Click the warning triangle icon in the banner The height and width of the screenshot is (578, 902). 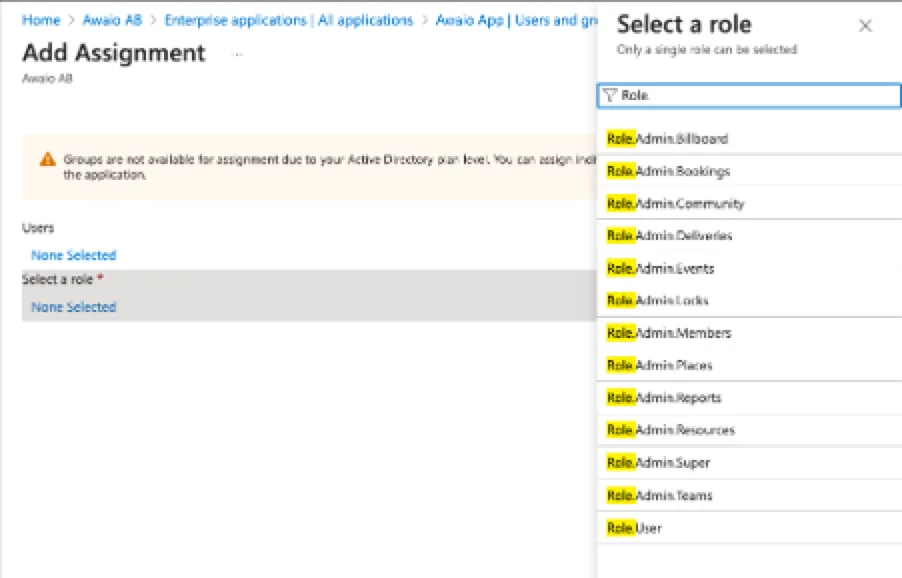point(48,159)
